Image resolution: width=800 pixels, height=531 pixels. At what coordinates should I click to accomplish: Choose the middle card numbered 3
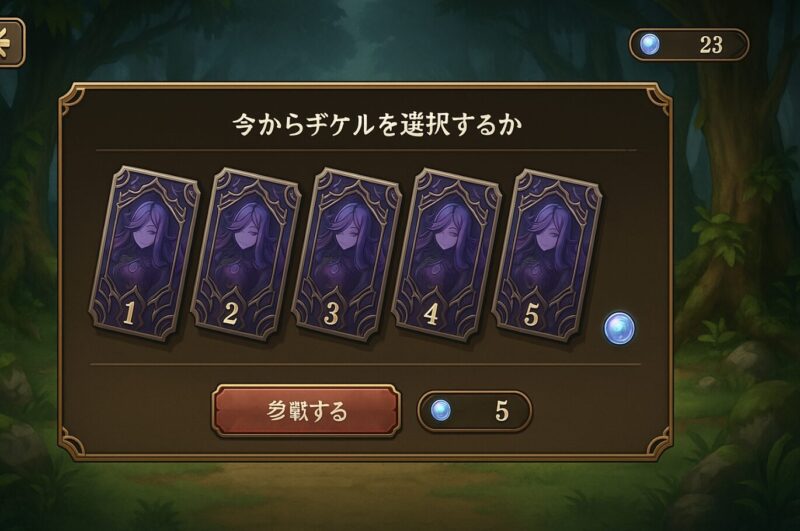[347, 254]
